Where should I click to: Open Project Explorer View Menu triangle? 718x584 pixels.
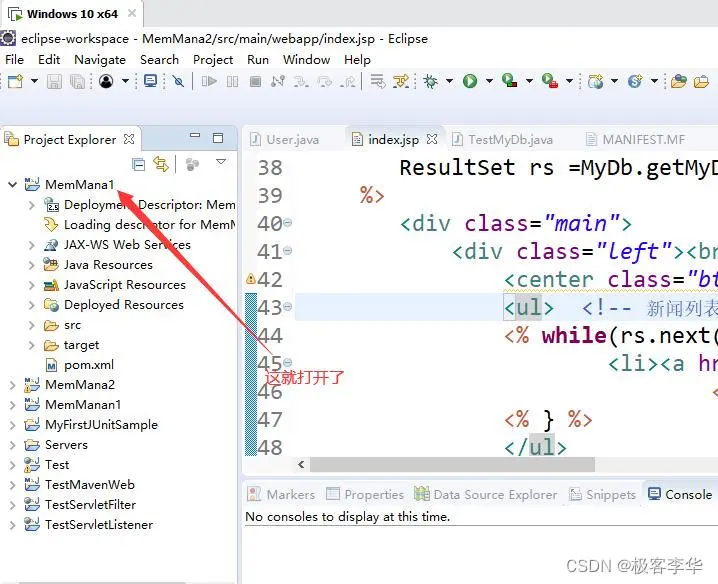pyautogui.click(x=221, y=162)
